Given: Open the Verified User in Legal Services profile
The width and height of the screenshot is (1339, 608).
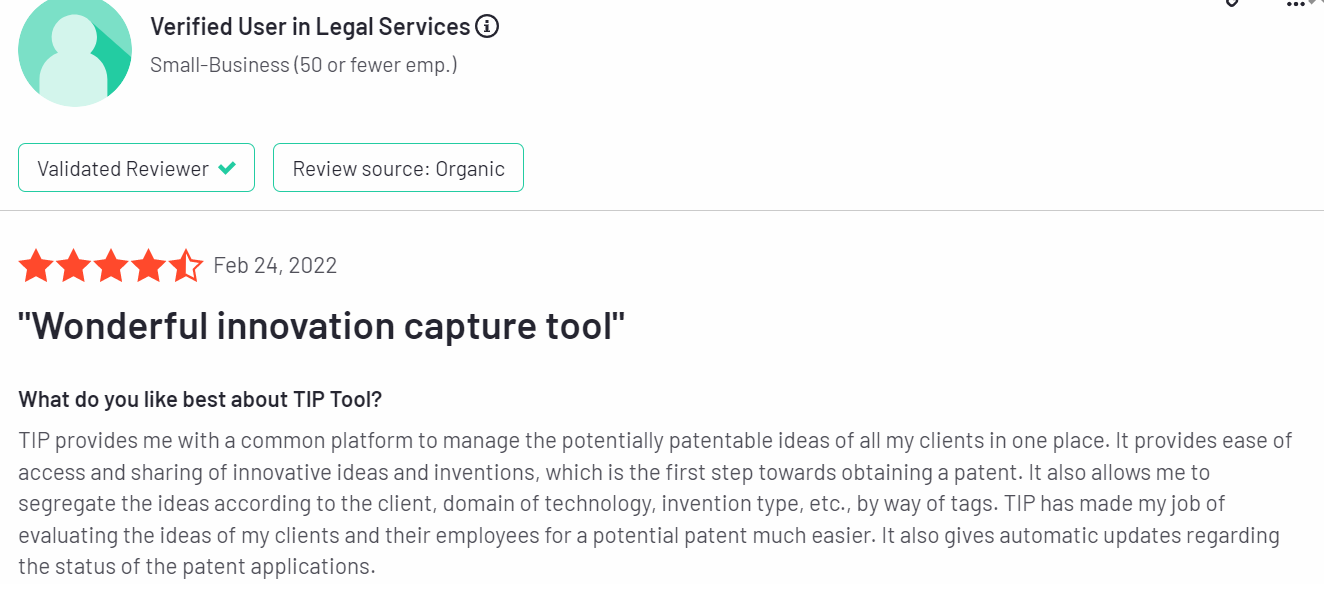Looking at the screenshot, I should (x=310, y=27).
